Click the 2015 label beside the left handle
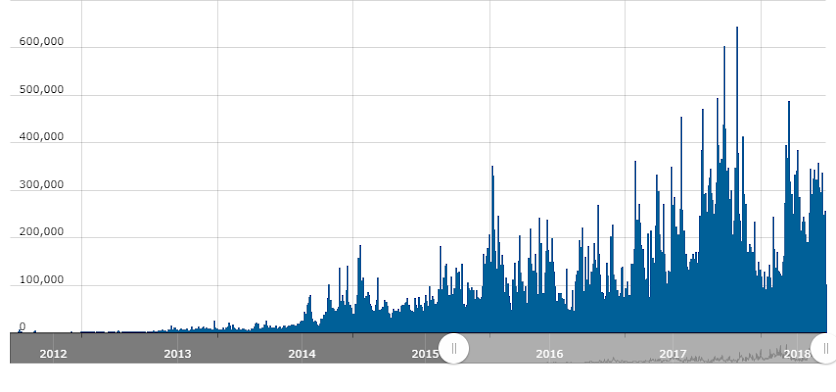This screenshot has width=836, height=392. pyautogui.click(x=425, y=354)
